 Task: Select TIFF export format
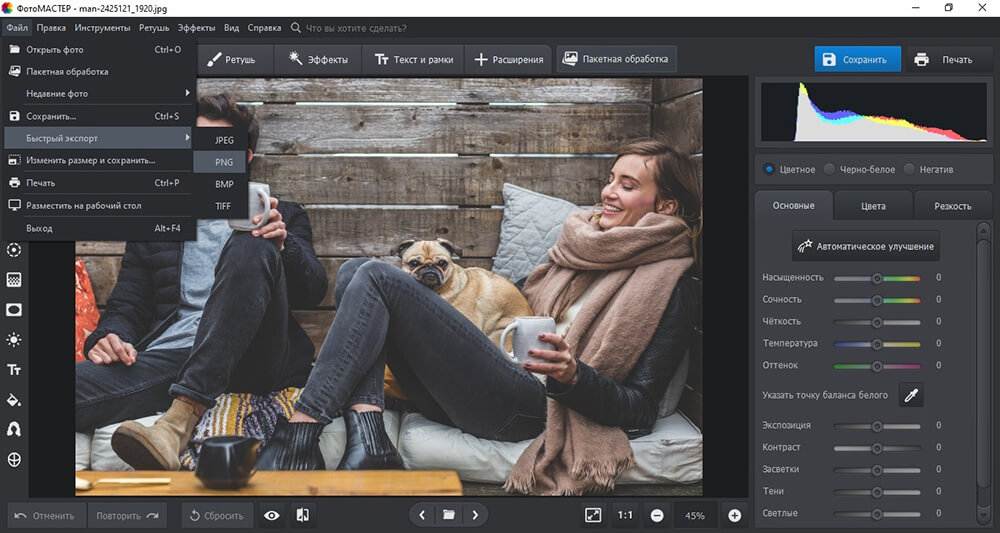point(223,206)
